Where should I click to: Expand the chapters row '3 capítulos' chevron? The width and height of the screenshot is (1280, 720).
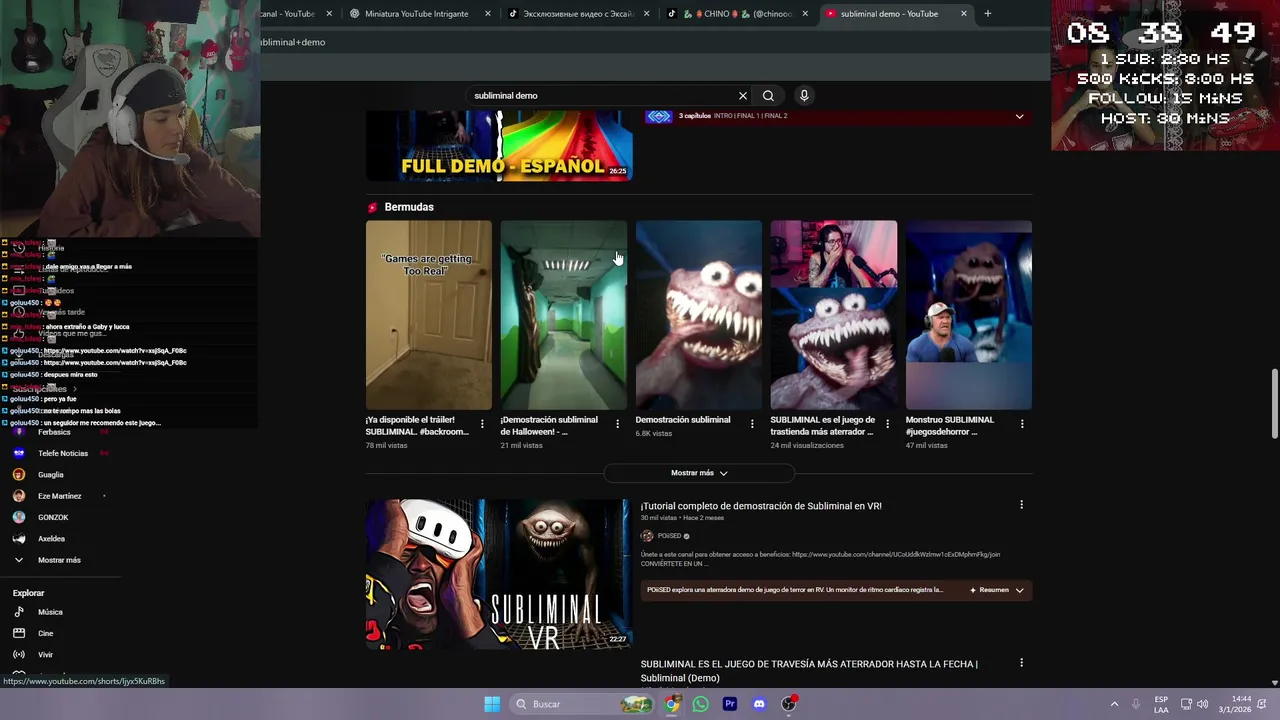(1019, 116)
